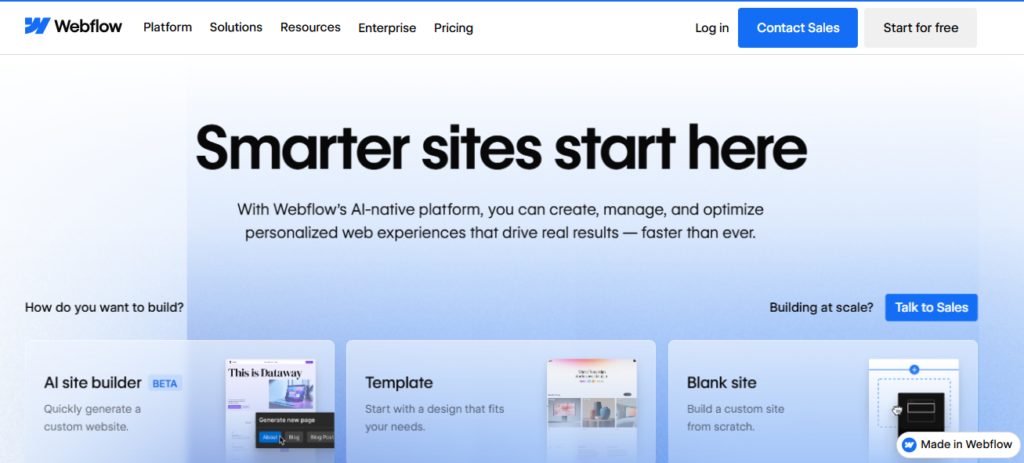The image size is (1024, 463).
Task: Open the Pricing page
Action: (x=454, y=28)
